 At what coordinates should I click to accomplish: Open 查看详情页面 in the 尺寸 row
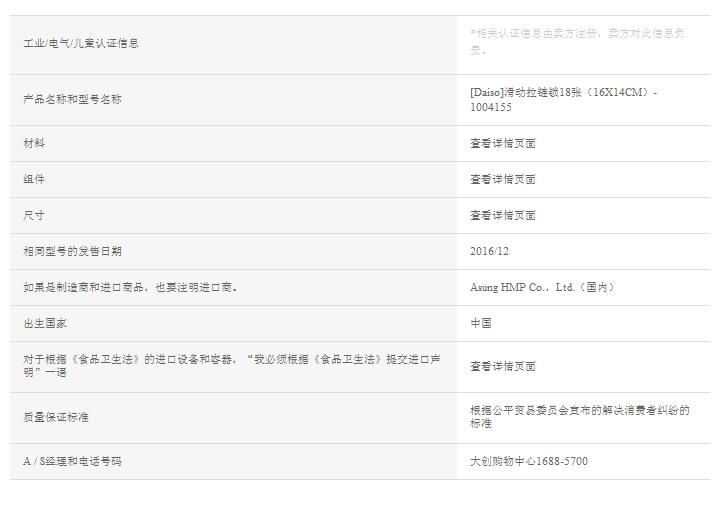503,215
